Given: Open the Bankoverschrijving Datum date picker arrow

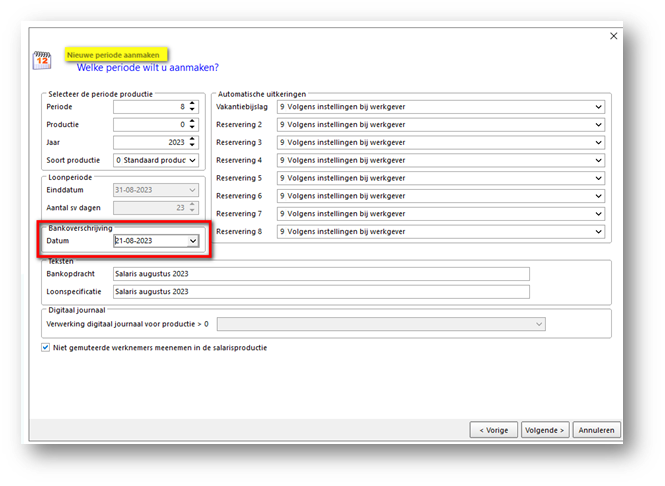Looking at the screenshot, I should (x=193, y=241).
